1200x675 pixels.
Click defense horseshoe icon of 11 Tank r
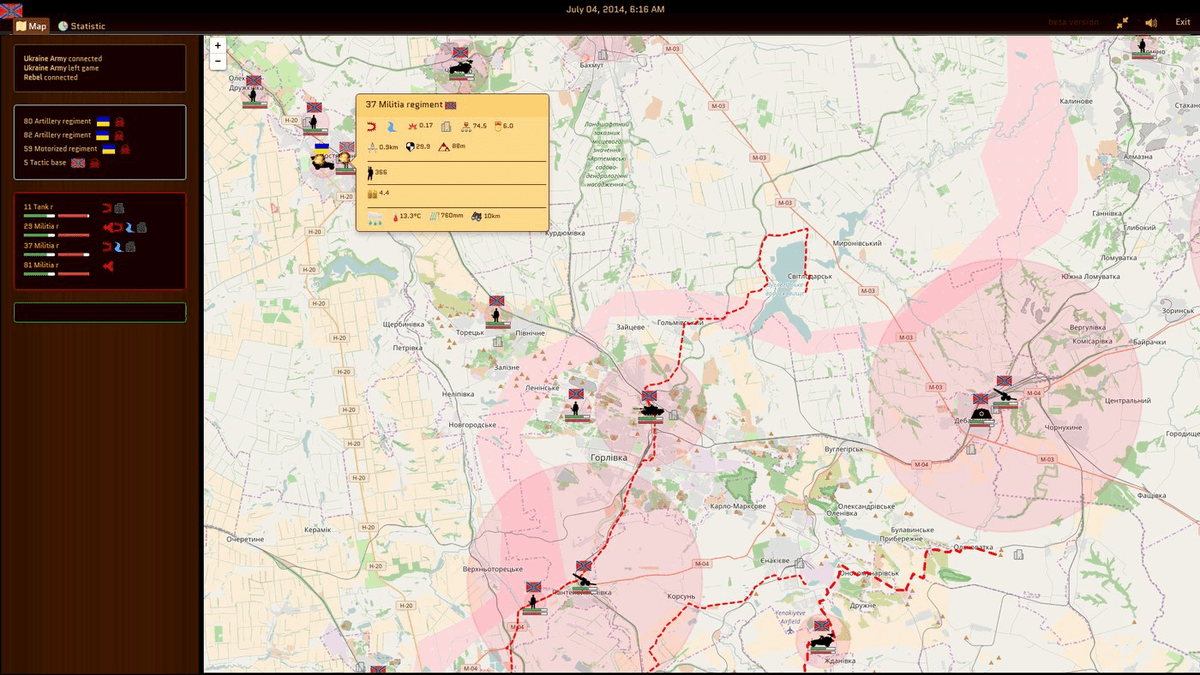point(107,208)
